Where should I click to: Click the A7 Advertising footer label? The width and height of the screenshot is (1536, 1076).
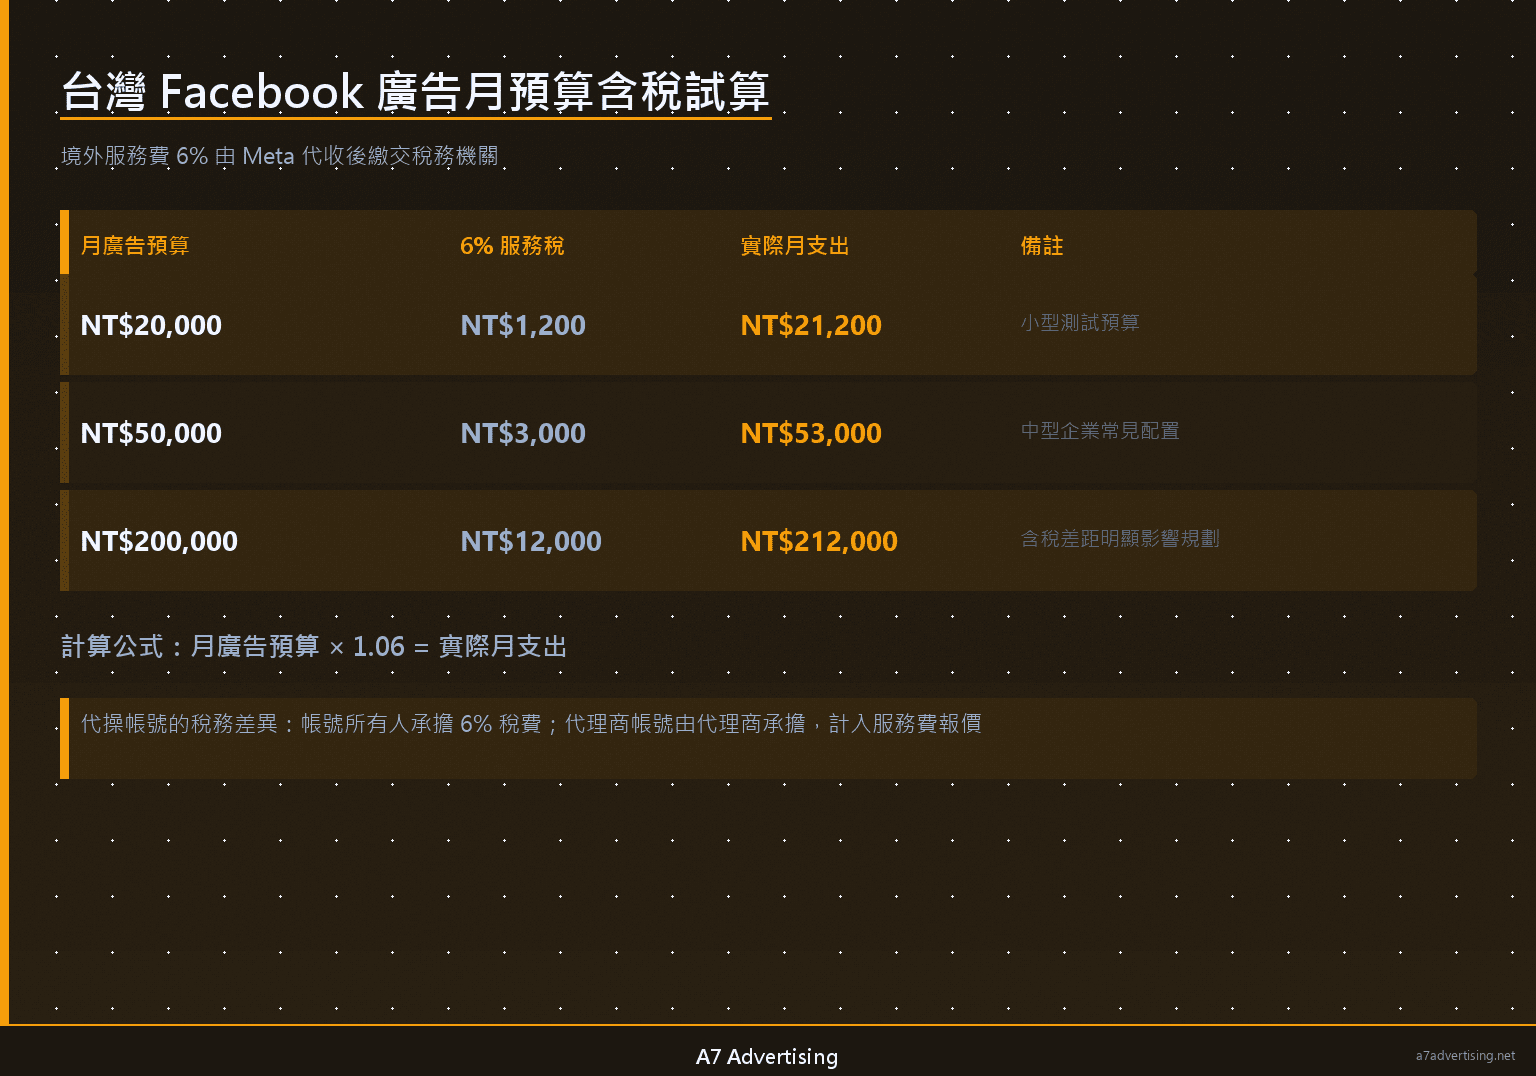767,1057
